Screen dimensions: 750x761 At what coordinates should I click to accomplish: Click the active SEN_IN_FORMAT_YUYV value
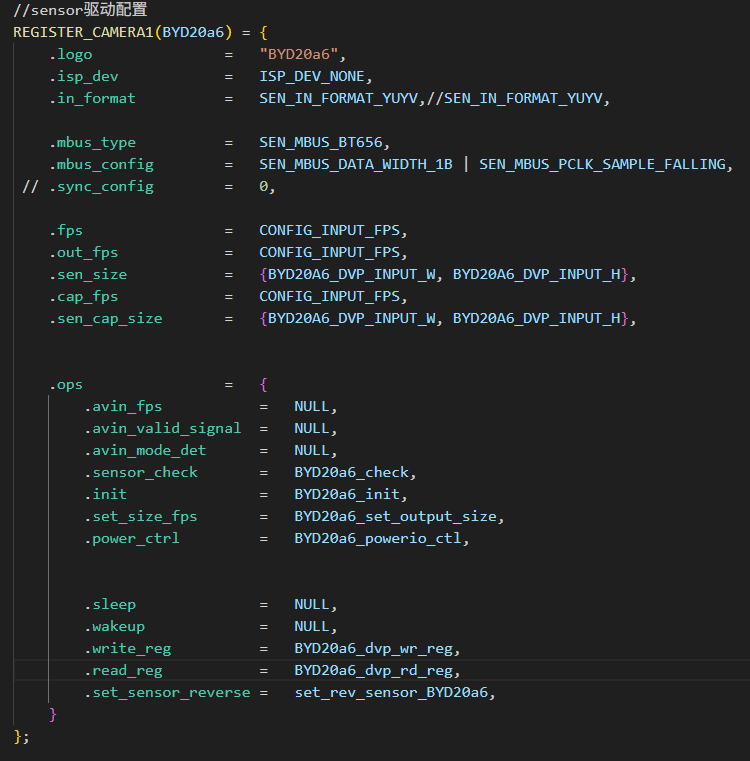[338, 99]
